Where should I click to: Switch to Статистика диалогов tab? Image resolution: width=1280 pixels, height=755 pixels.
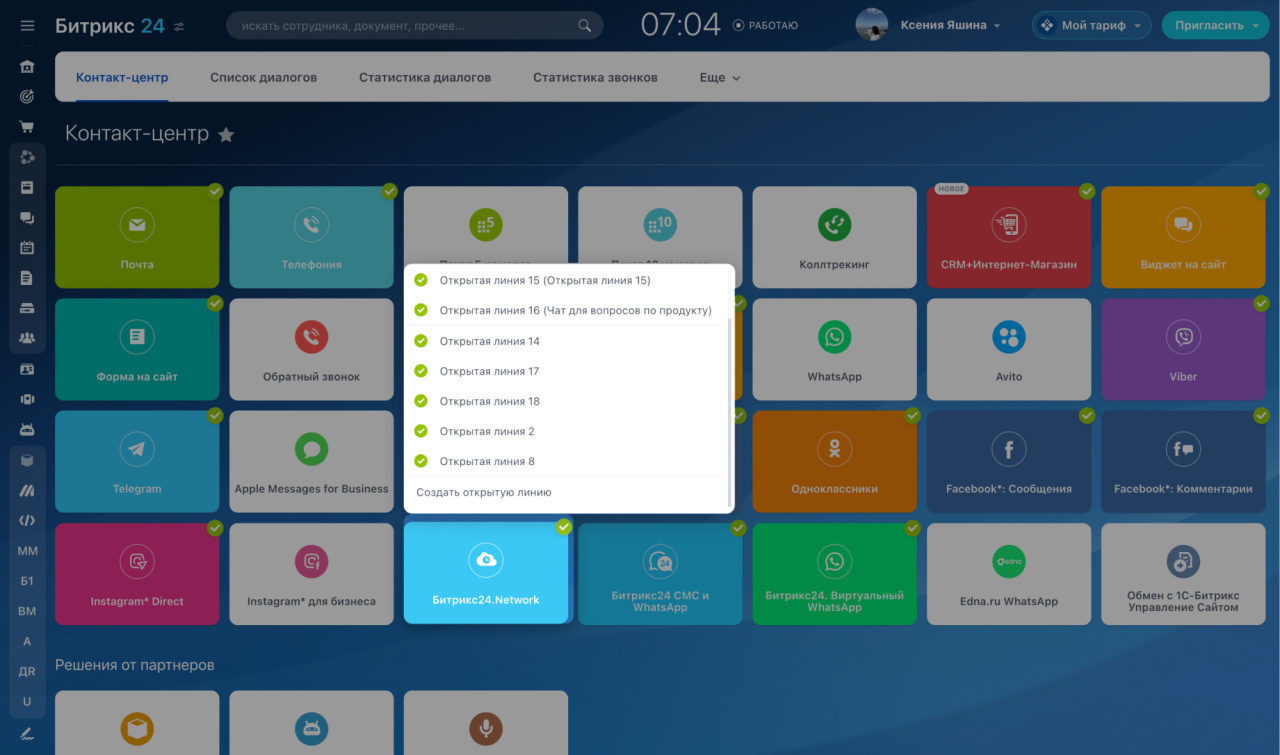425,77
